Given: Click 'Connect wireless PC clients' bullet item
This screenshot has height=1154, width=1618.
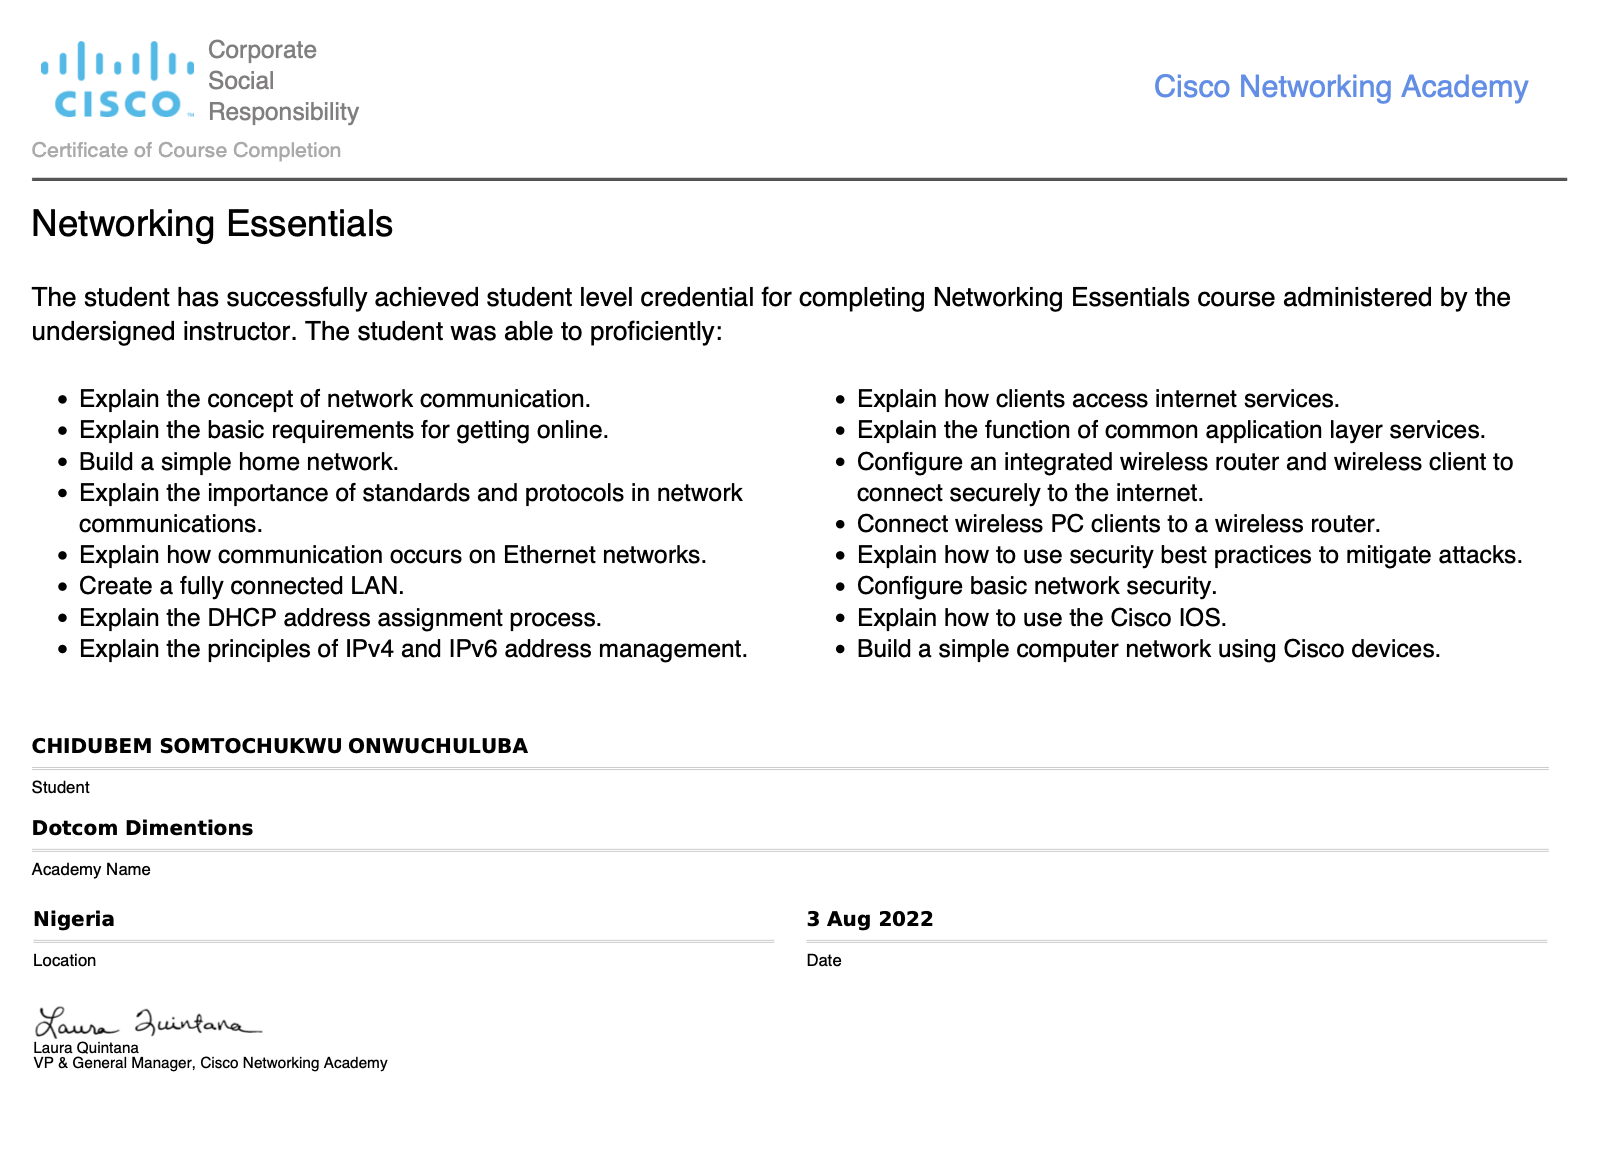Looking at the screenshot, I should pyautogui.click(x=1118, y=524).
